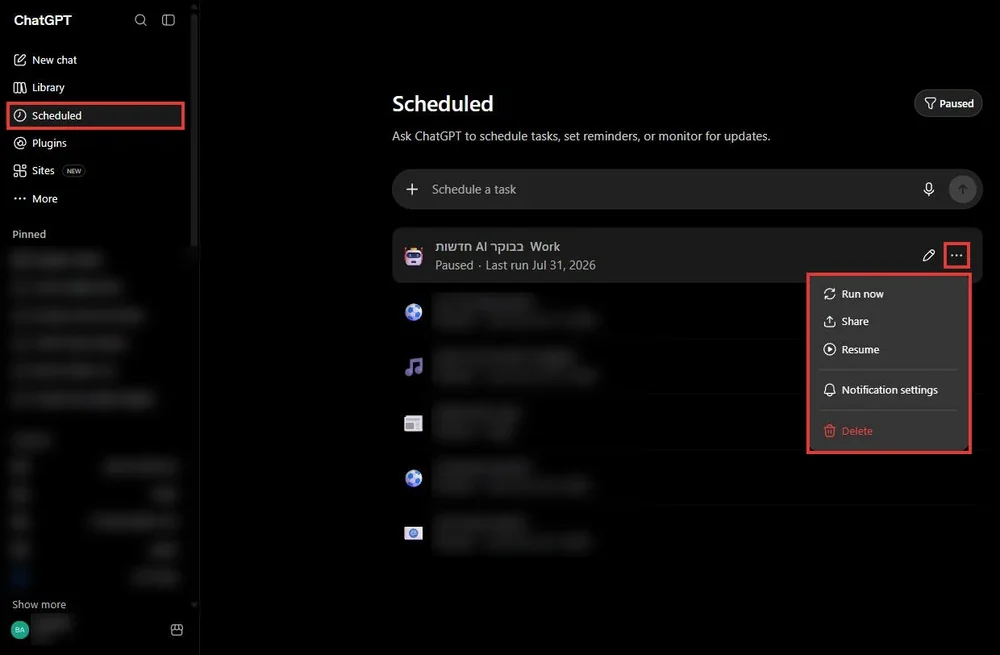1000x655 pixels.
Task: Open the BA profile avatar
Action: [20, 630]
